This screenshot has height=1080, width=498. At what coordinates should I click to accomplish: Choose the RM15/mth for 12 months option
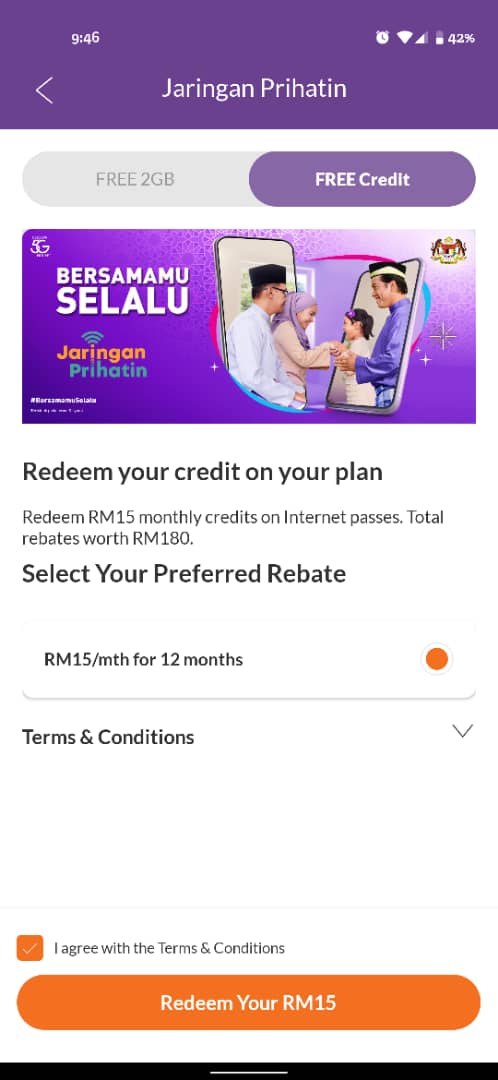tap(249, 659)
